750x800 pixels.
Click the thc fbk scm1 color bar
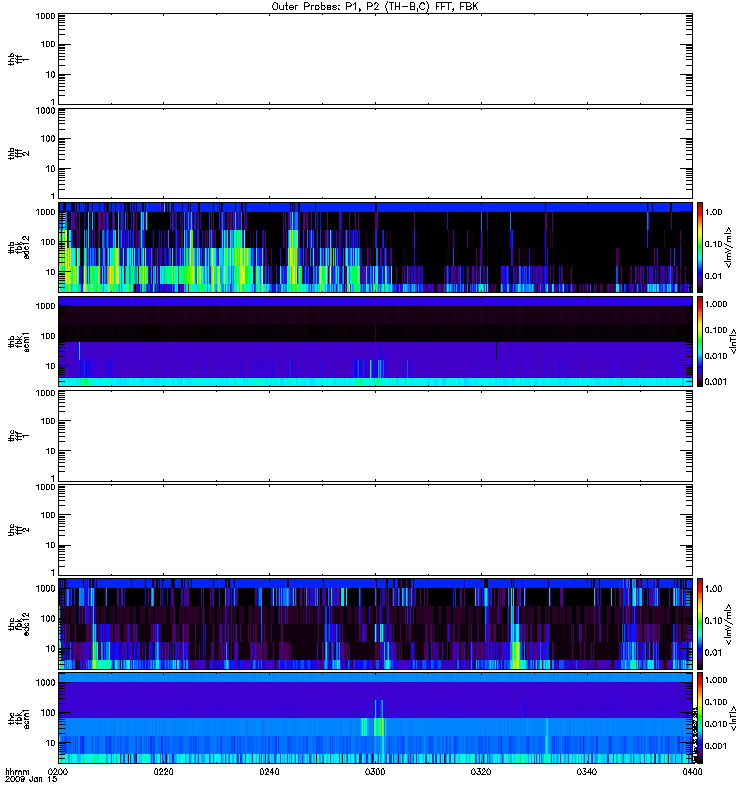(x=700, y=718)
